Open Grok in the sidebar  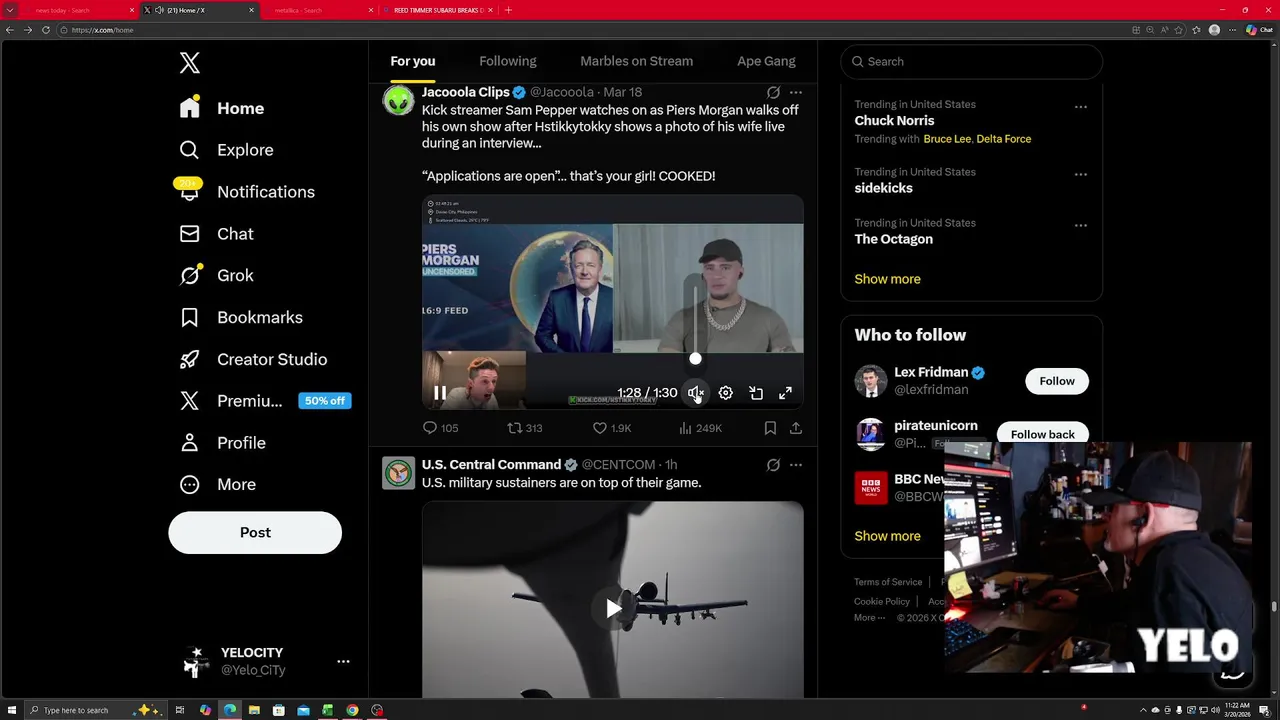(x=216, y=275)
